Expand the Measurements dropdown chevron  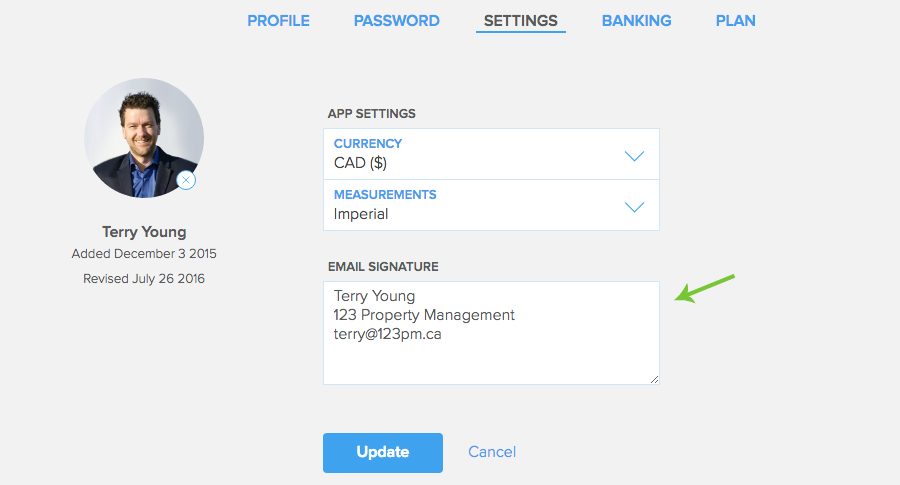point(634,207)
